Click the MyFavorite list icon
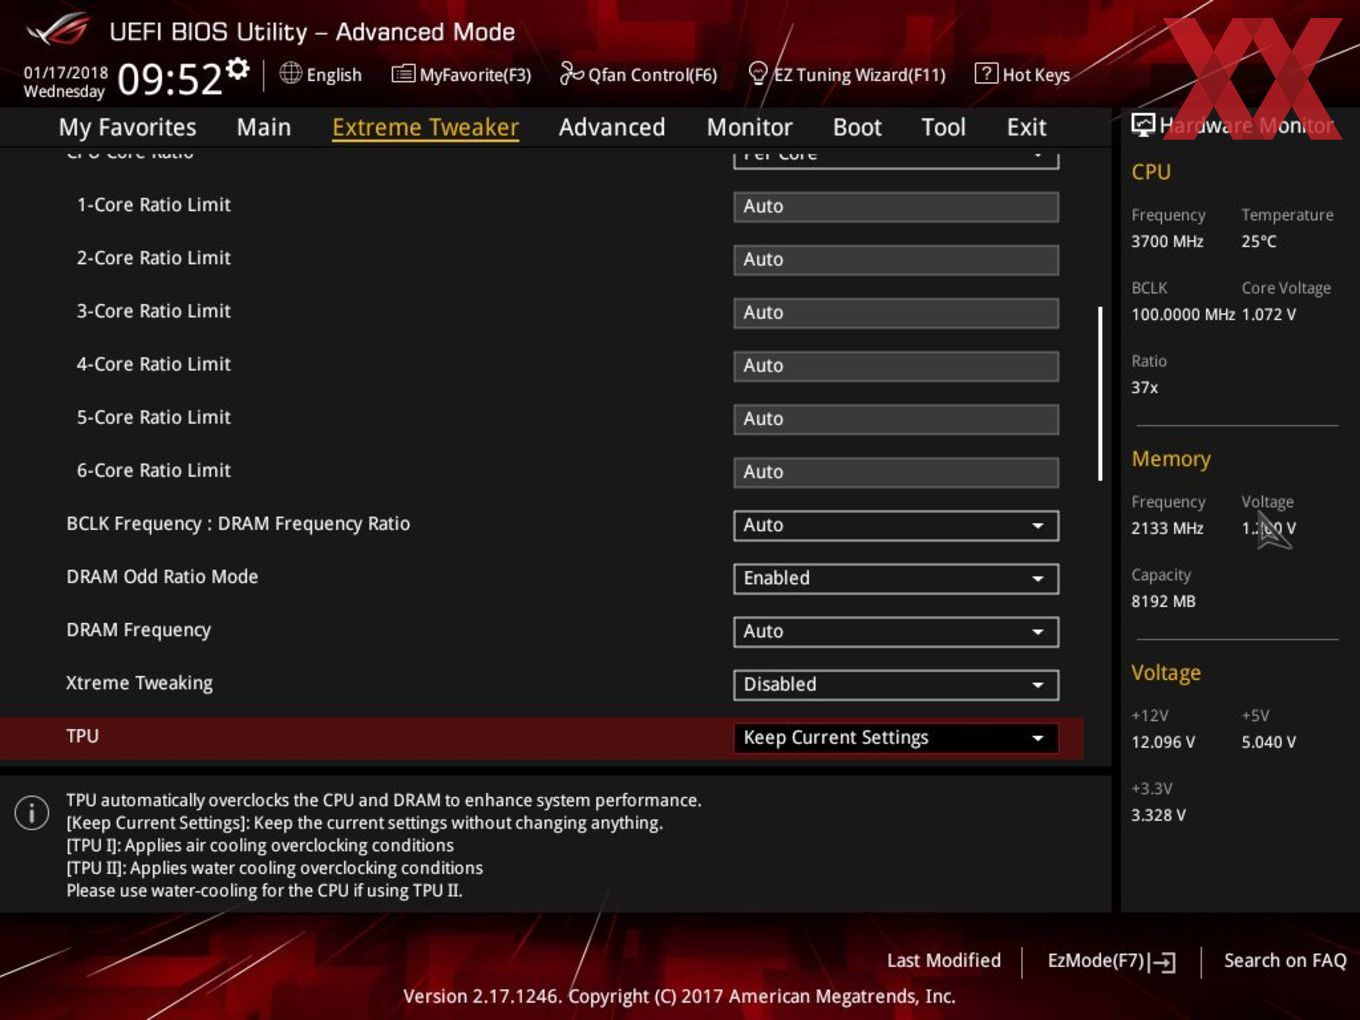Screen dimensions: 1360x1020 coord(403,74)
